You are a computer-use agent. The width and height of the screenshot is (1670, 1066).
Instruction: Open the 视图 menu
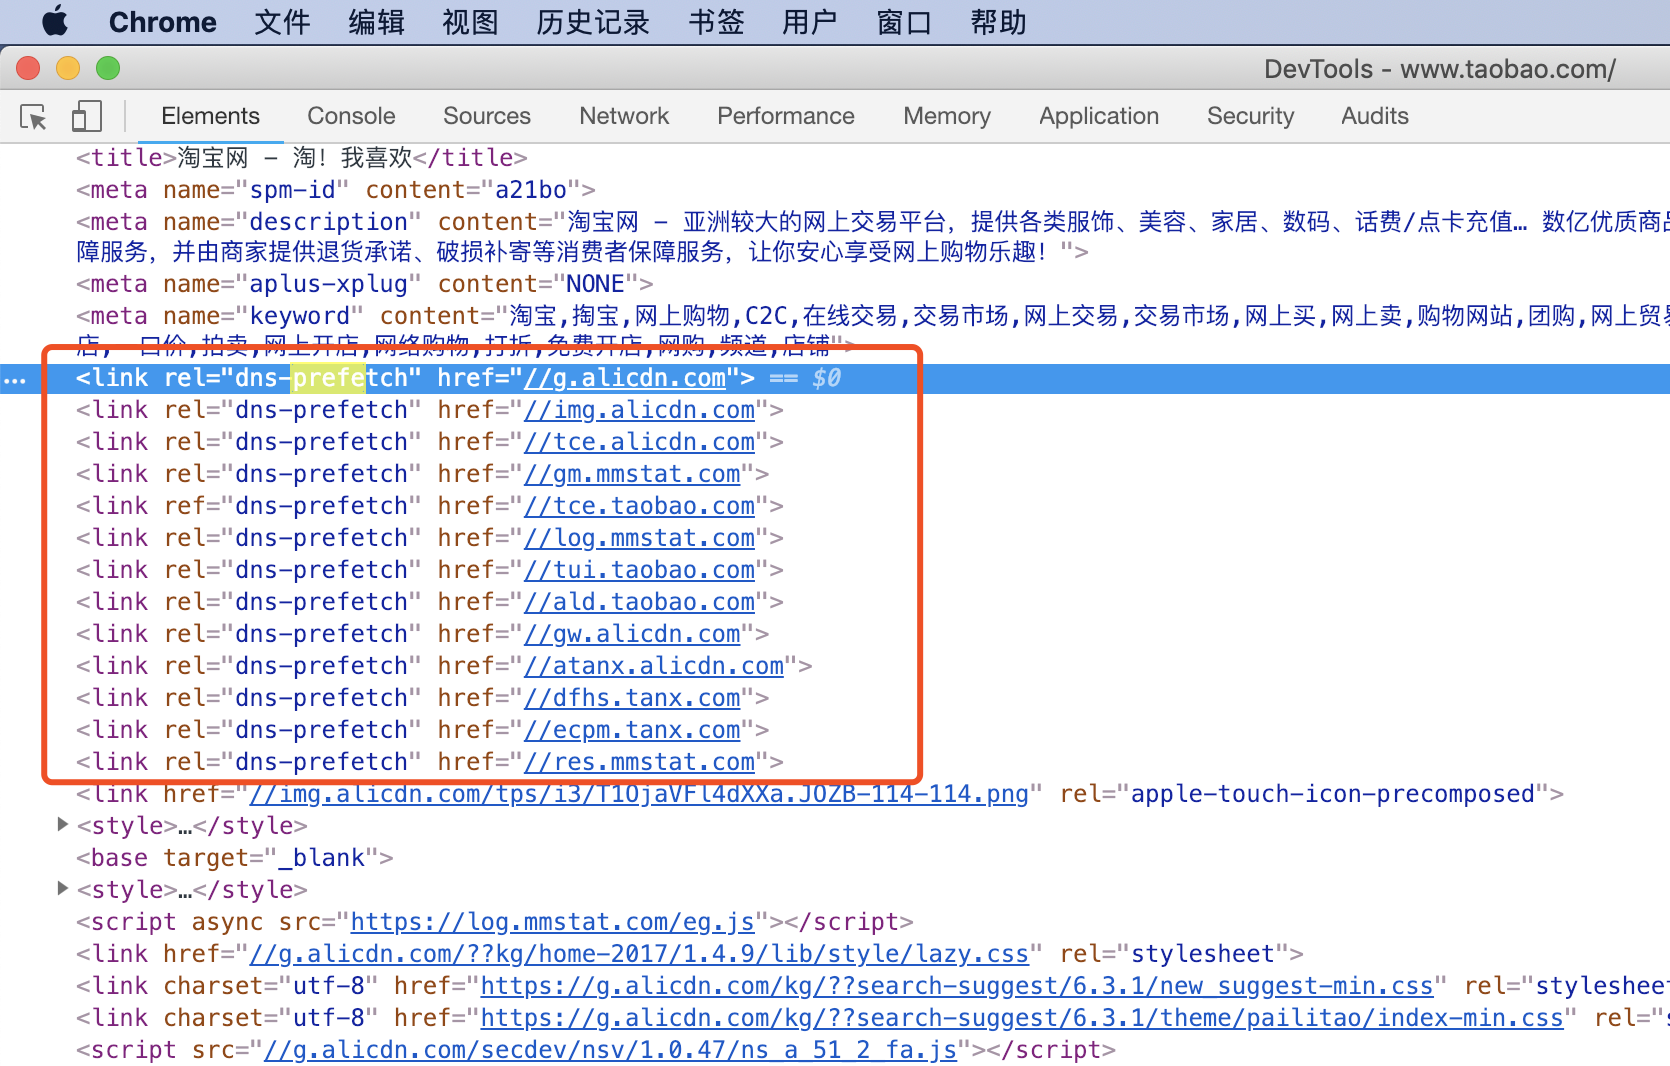470,22
